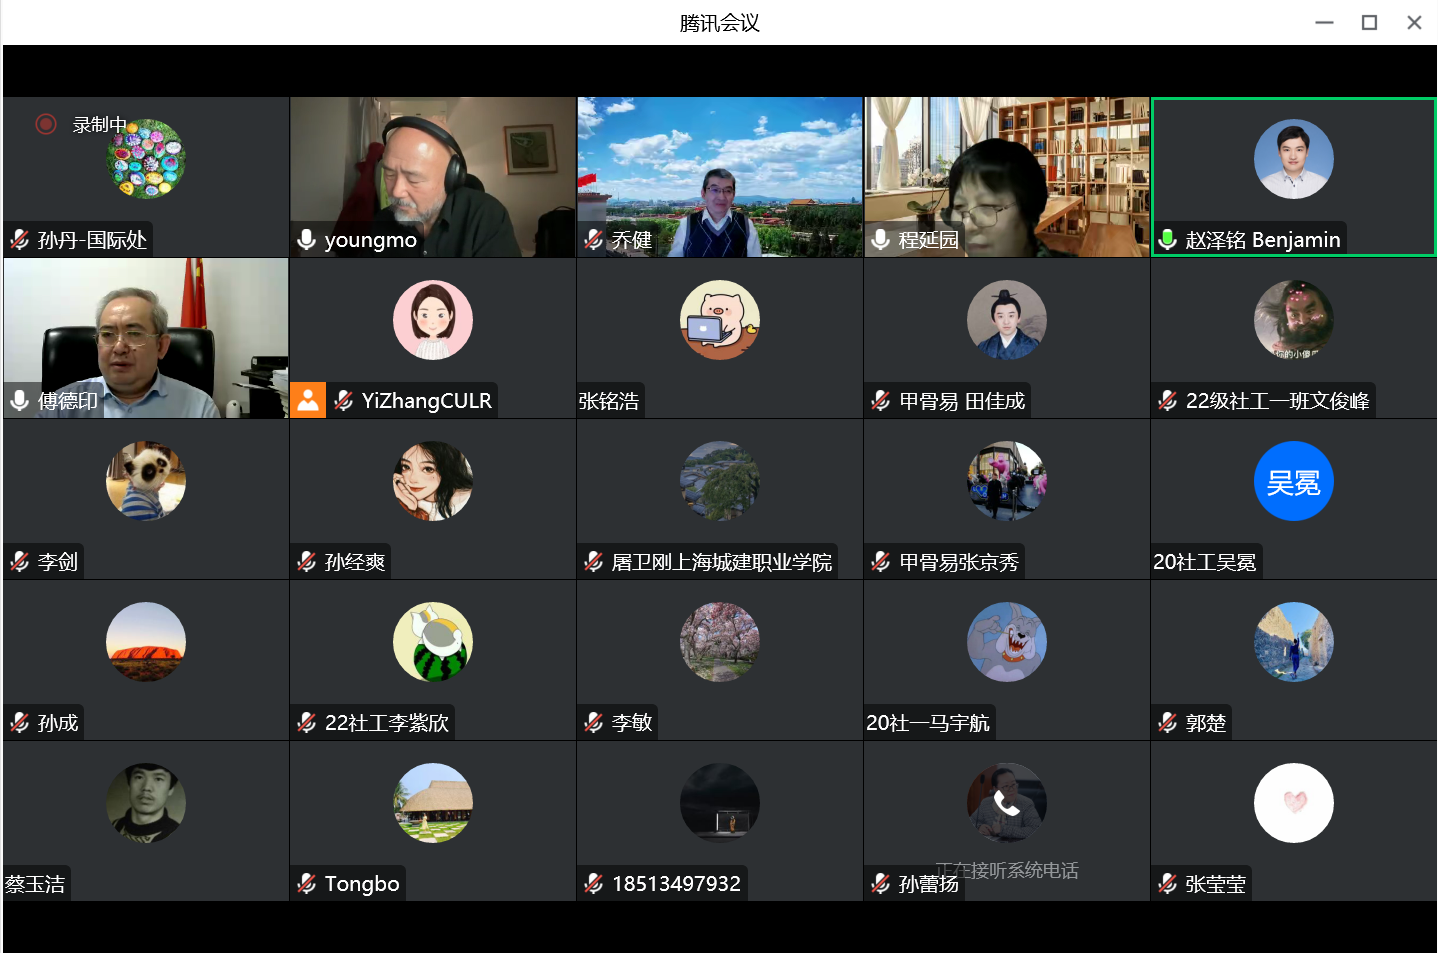Click microphone icon beside 傅德印
Screen dimensions: 1438x953
point(20,401)
